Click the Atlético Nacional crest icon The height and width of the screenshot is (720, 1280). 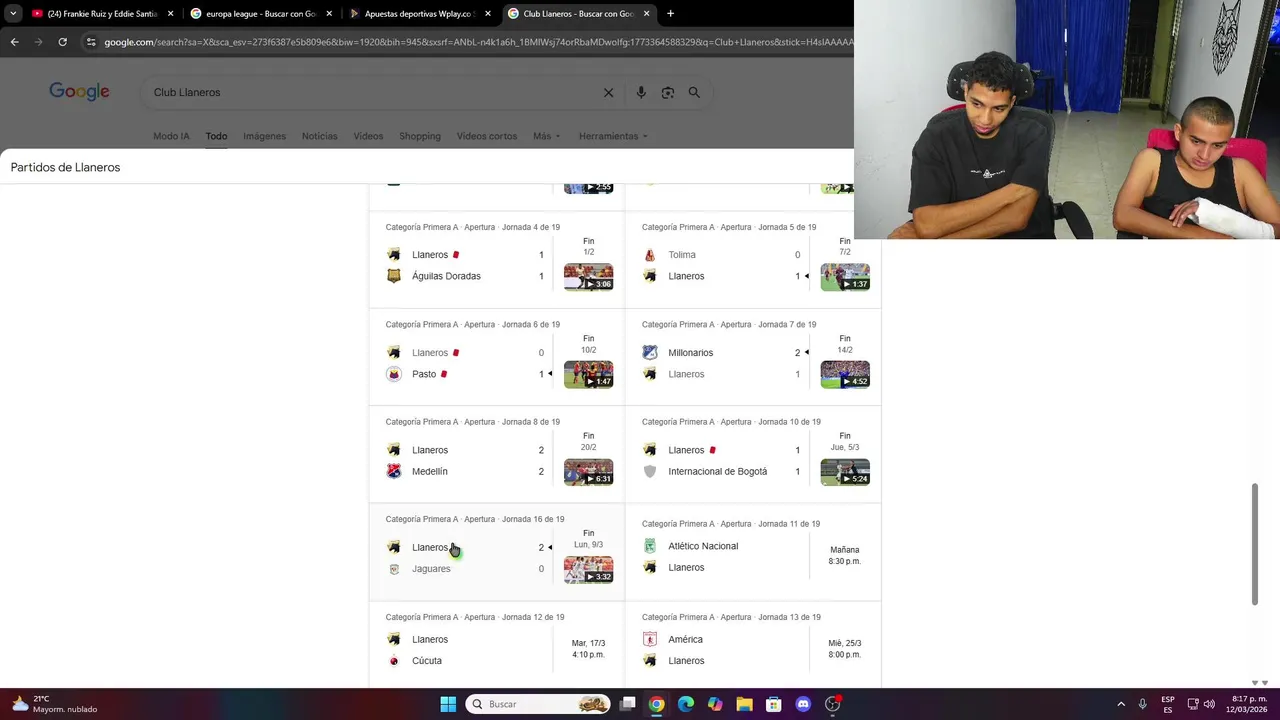pos(650,546)
